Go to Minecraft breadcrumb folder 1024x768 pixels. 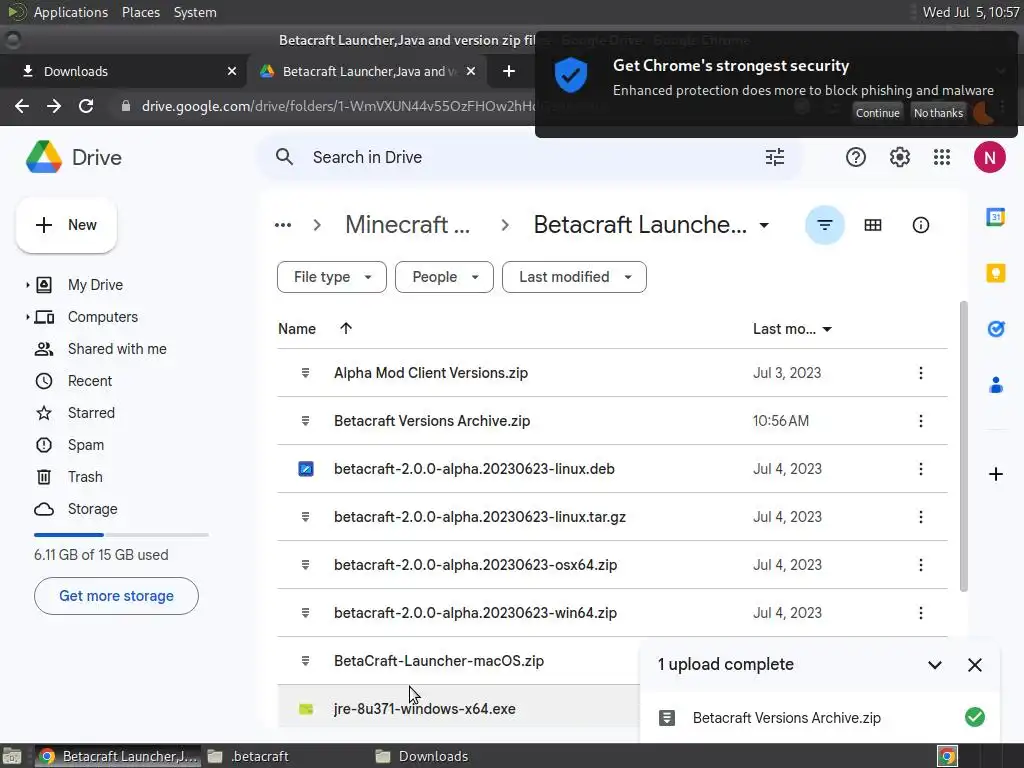[408, 225]
